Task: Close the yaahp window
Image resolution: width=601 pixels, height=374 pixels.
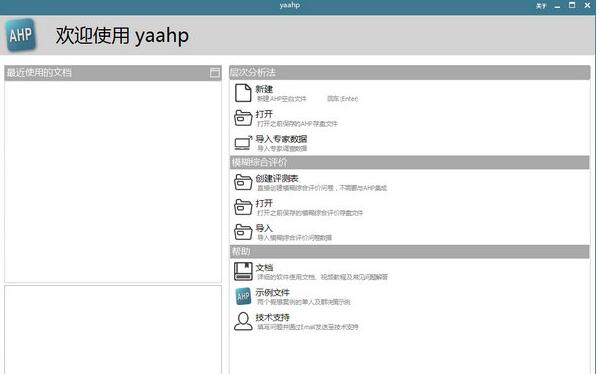Action: [587, 5]
